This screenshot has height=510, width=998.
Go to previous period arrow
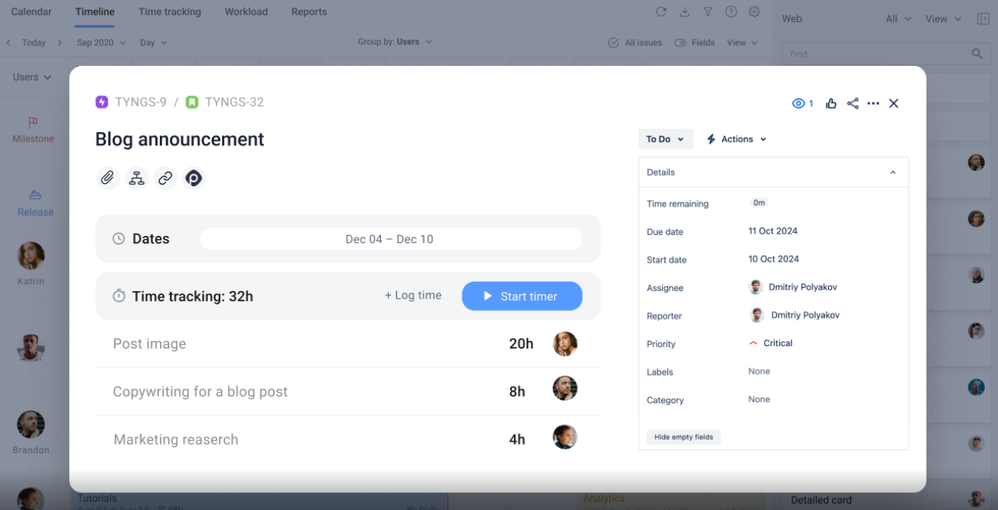click(x=8, y=43)
